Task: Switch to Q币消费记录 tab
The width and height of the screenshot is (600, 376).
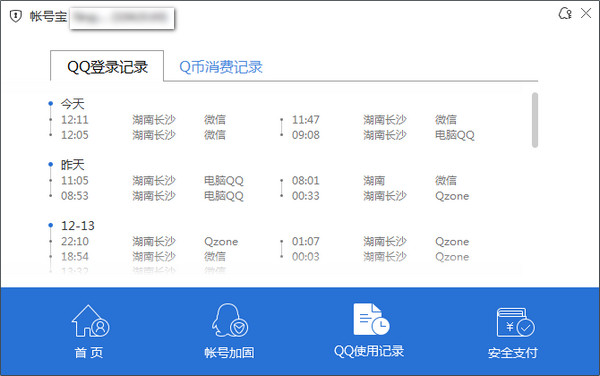Action: pyautogui.click(x=221, y=67)
